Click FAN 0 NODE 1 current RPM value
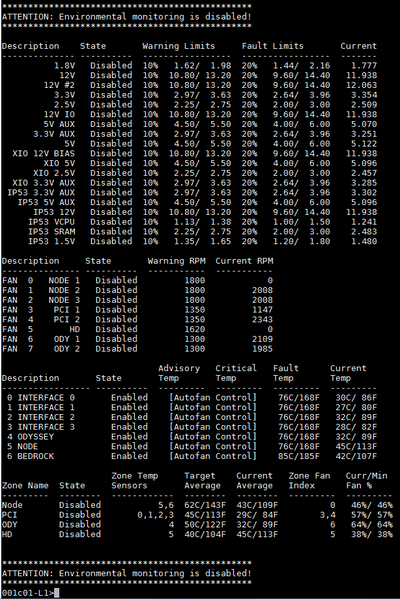The width and height of the screenshot is (400, 599). pos(270,280)
